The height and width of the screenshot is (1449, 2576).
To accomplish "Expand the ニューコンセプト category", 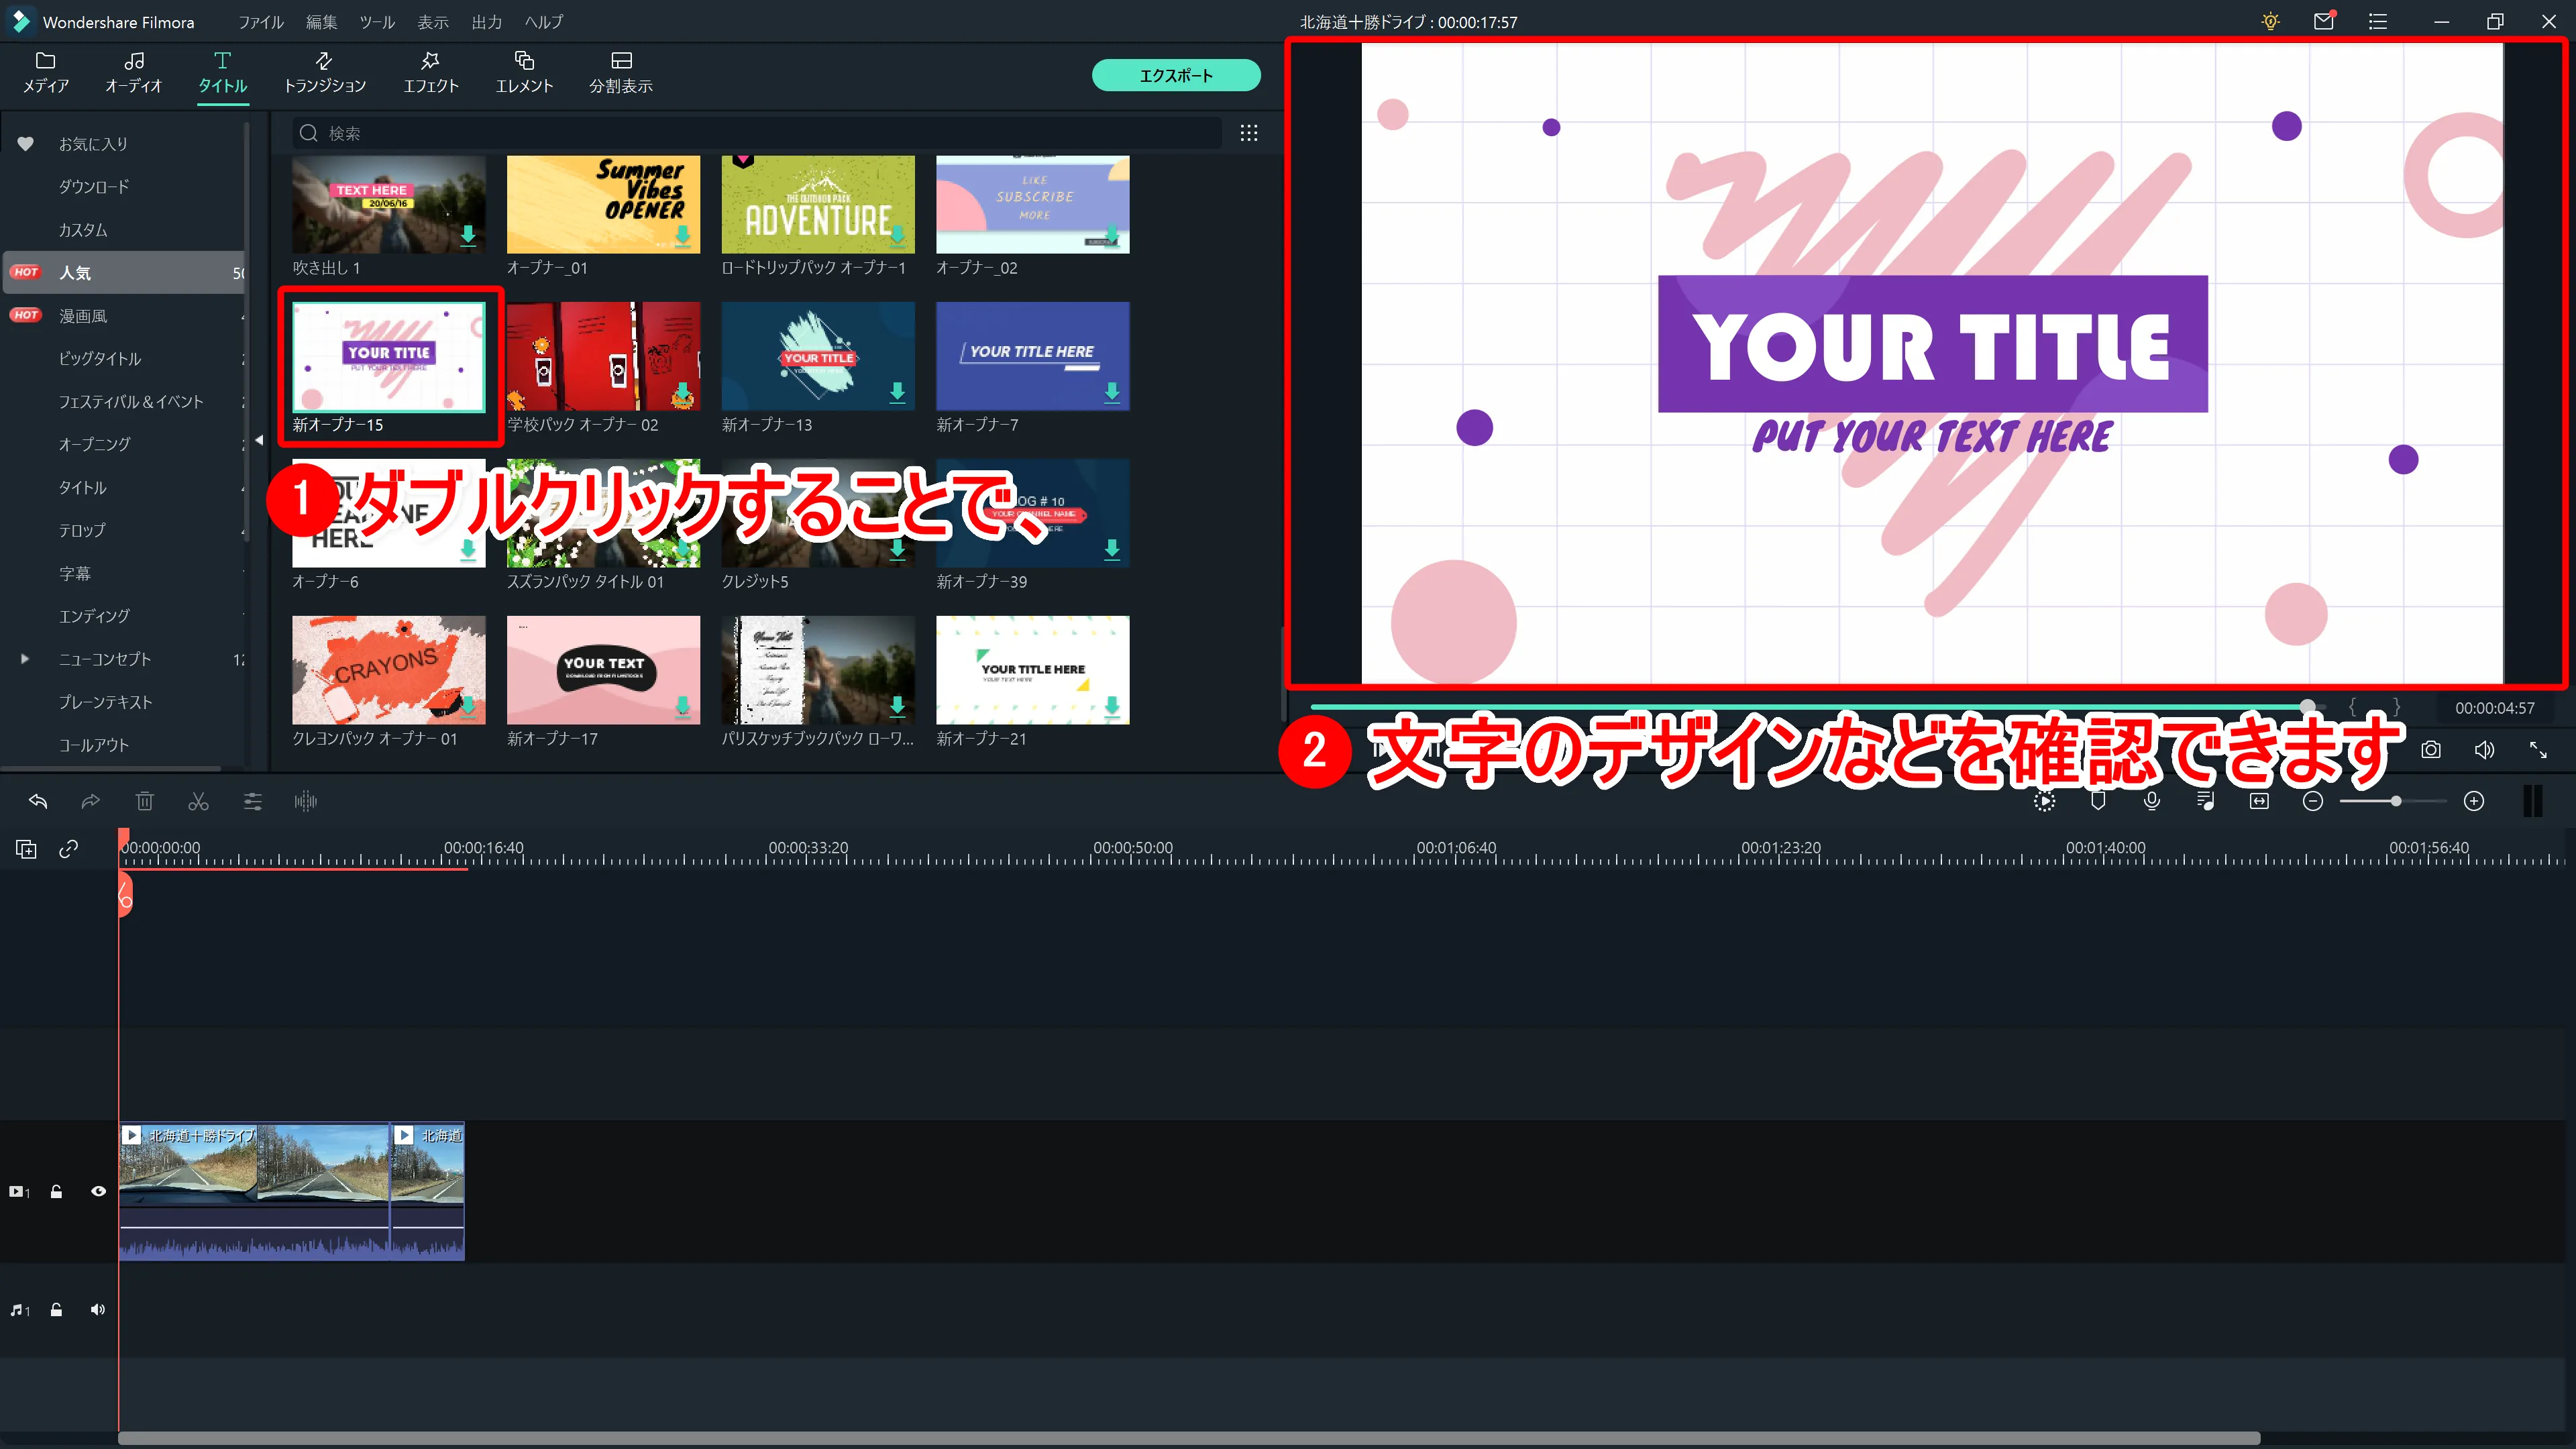I will click(25, 659).
